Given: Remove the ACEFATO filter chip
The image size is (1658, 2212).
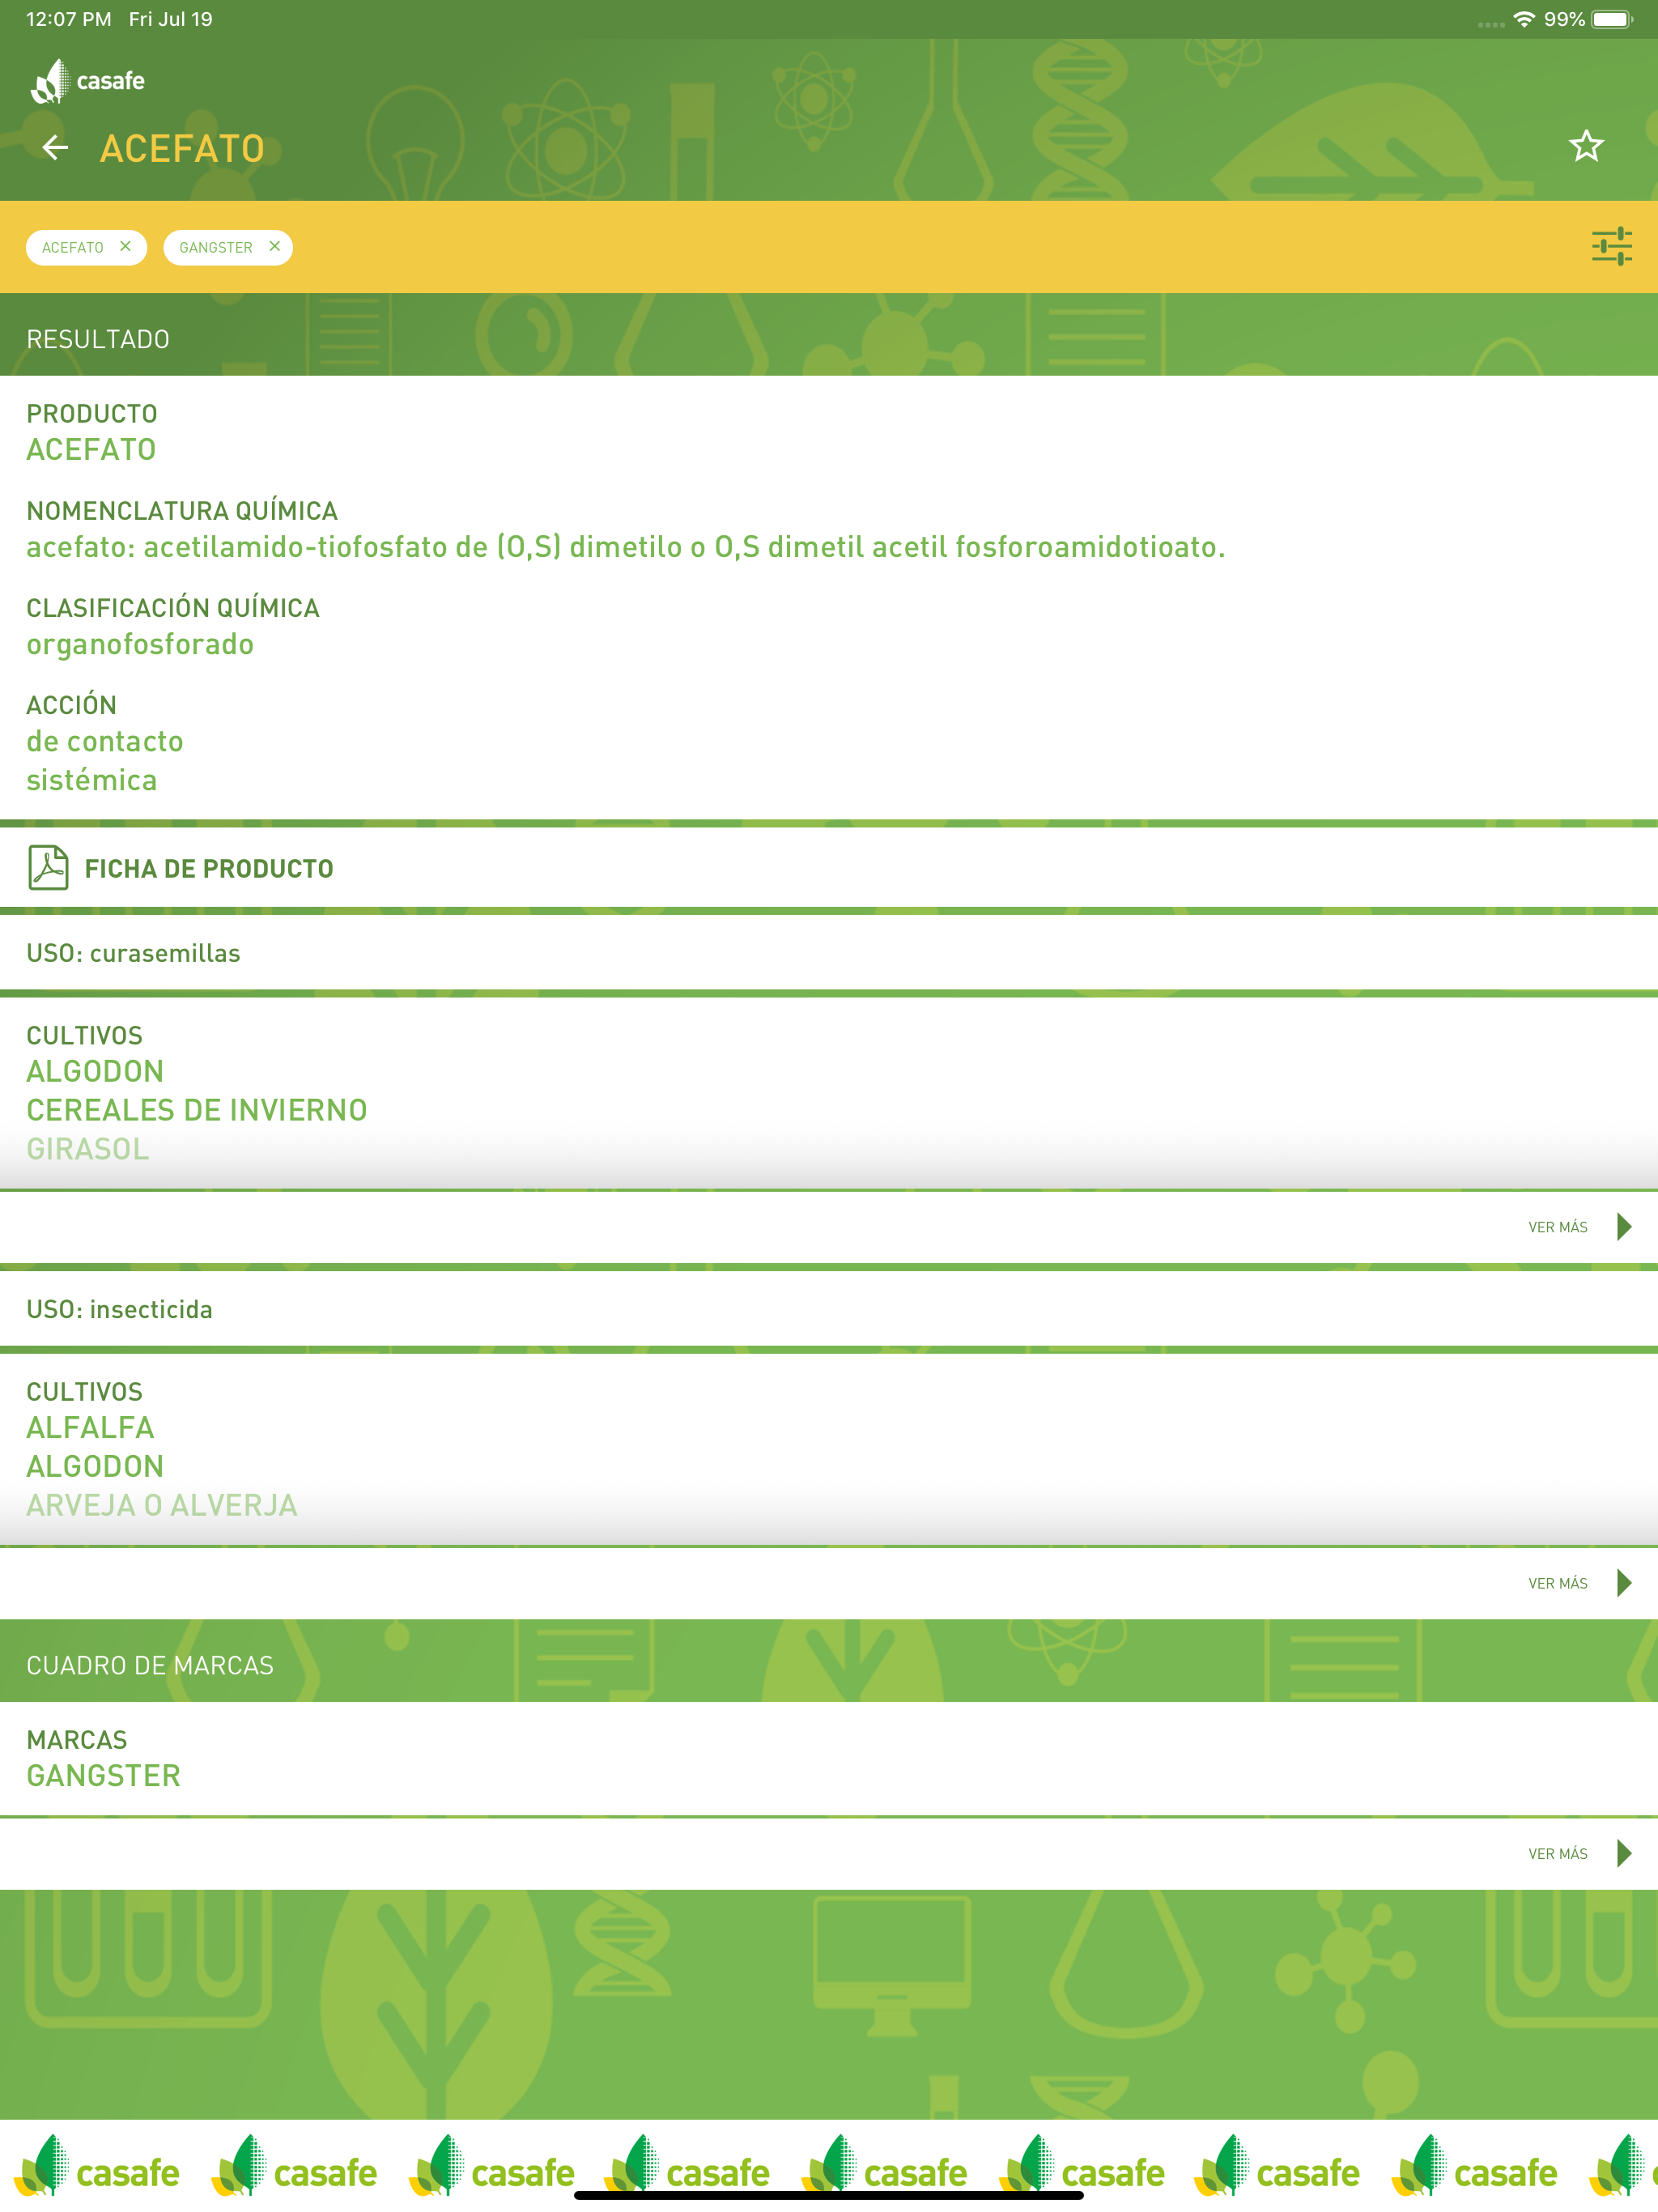Looking at the screenshot, I should [x=125, y=246].
